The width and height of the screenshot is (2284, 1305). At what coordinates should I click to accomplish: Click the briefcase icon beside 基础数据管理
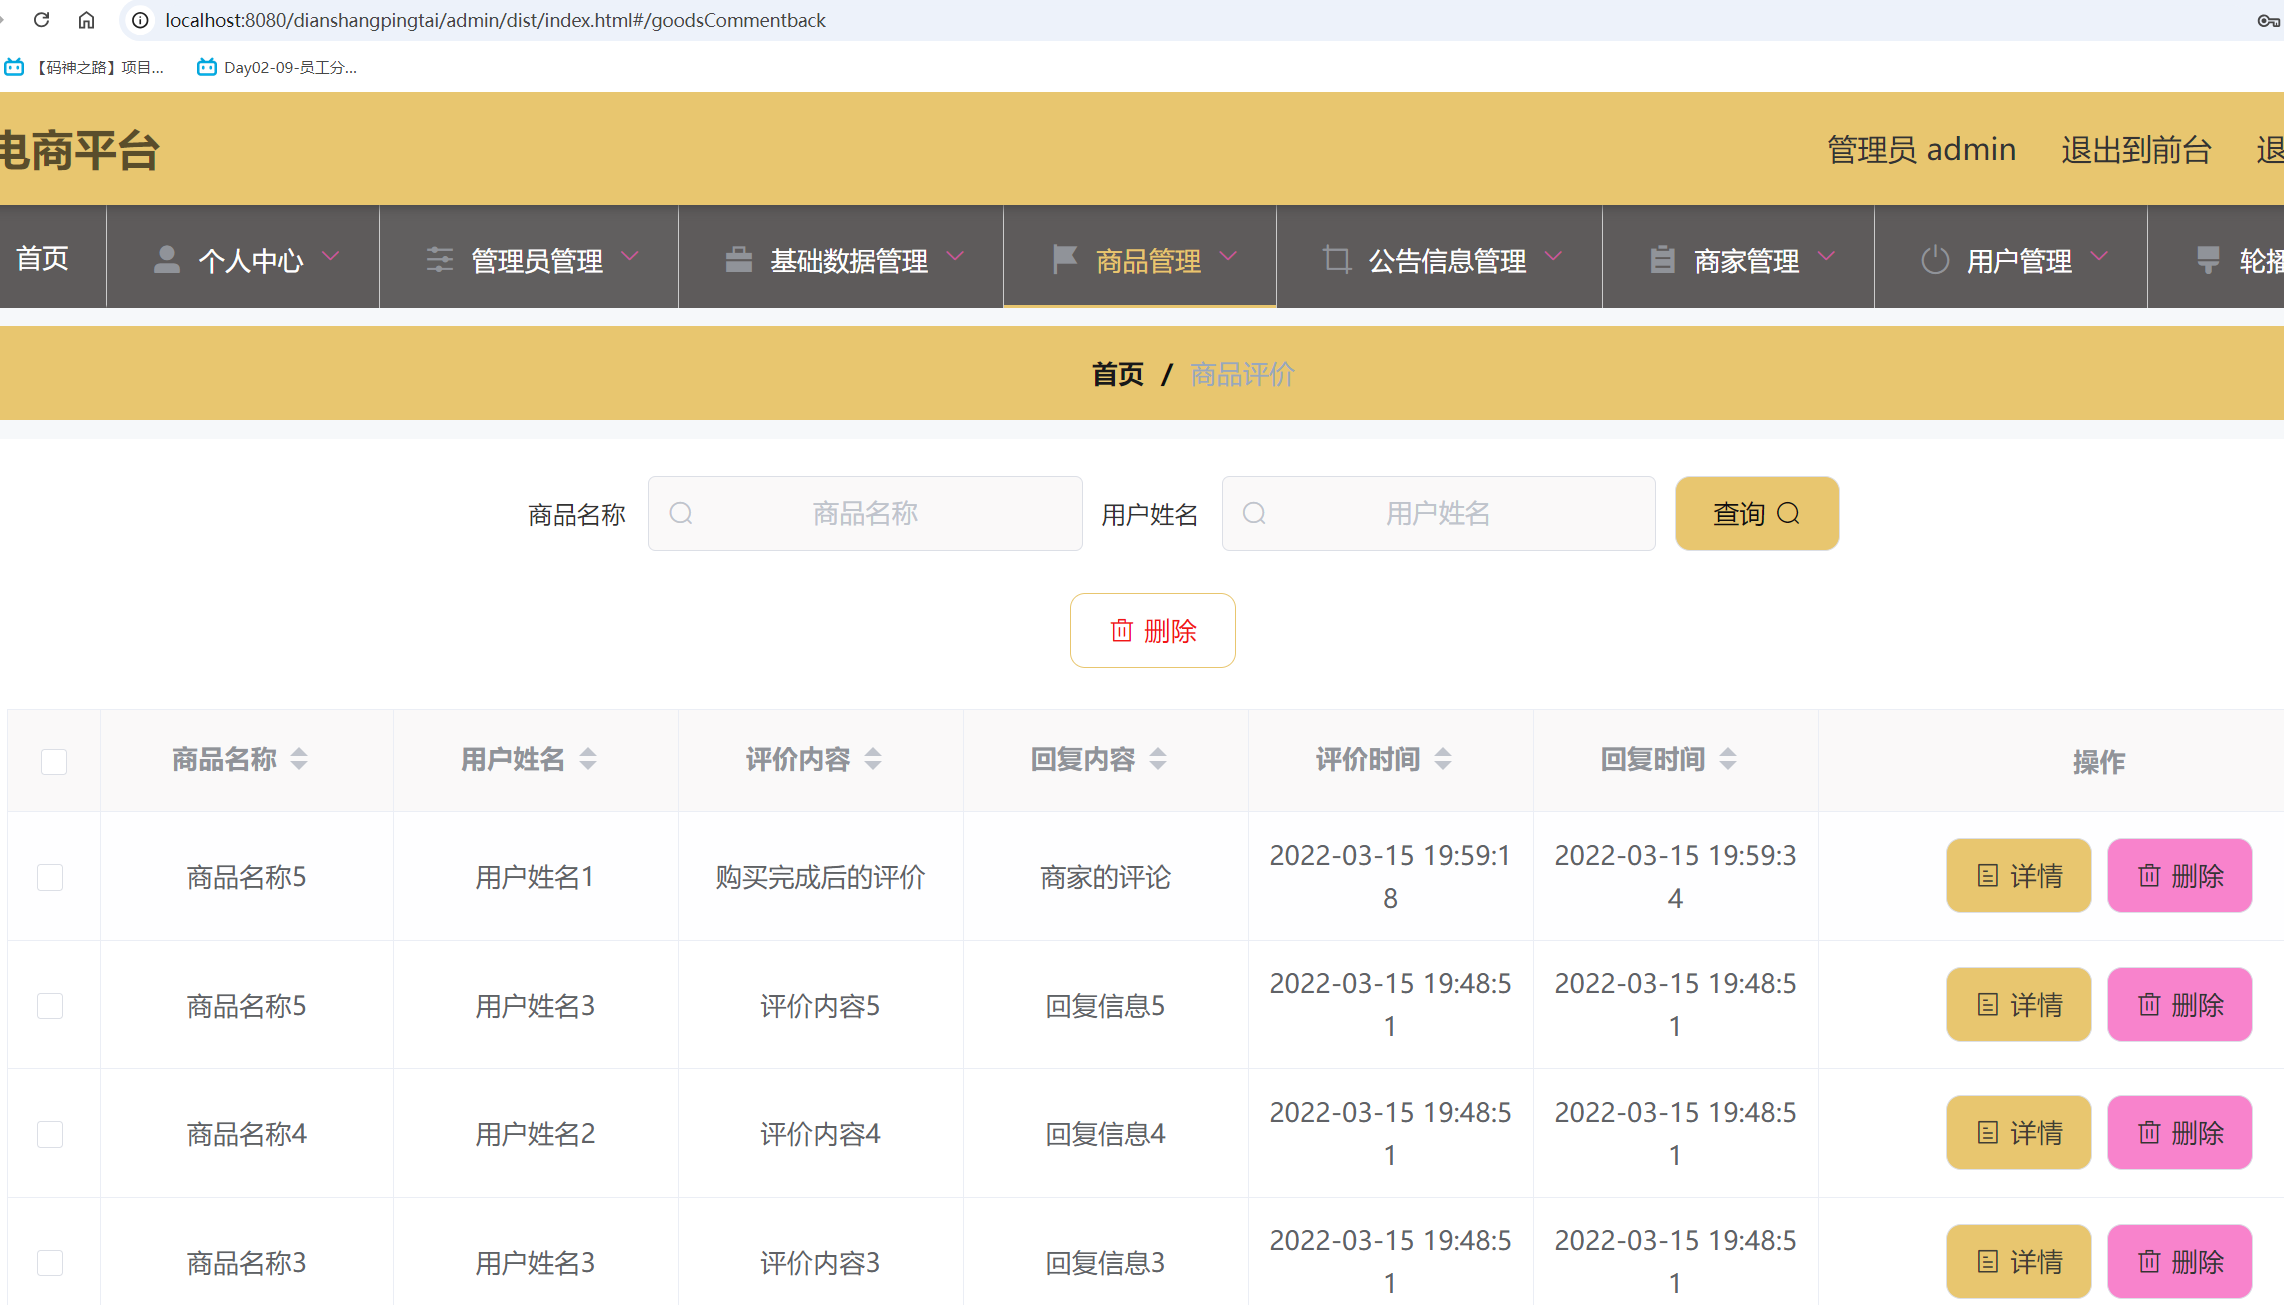click(x=739, y=260)
